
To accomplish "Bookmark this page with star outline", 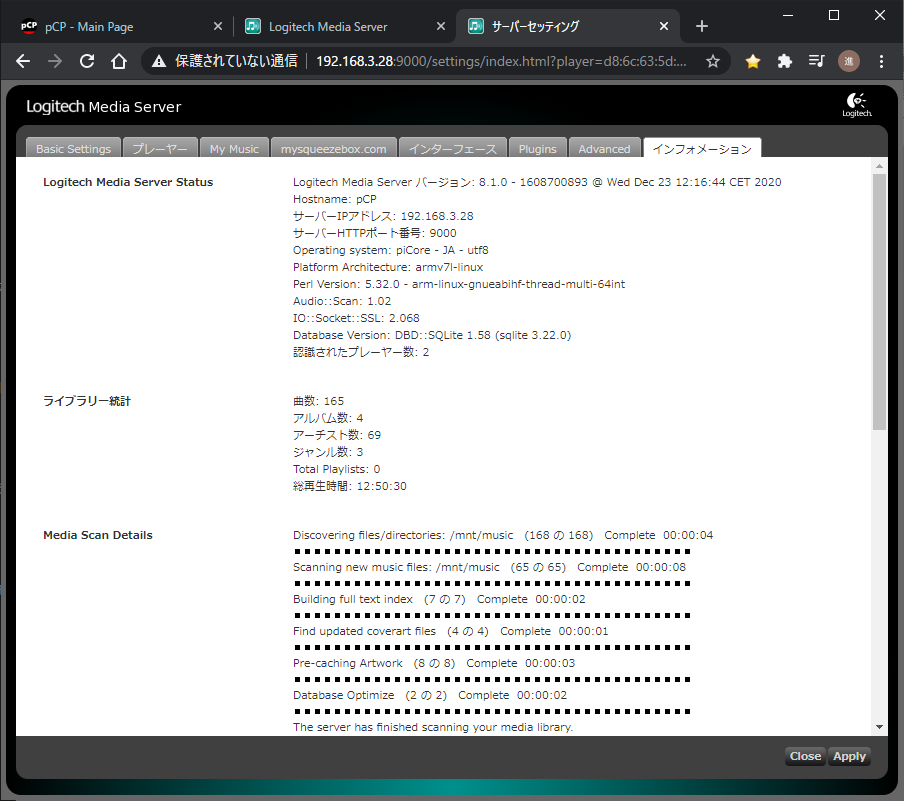I will (713, 61).
